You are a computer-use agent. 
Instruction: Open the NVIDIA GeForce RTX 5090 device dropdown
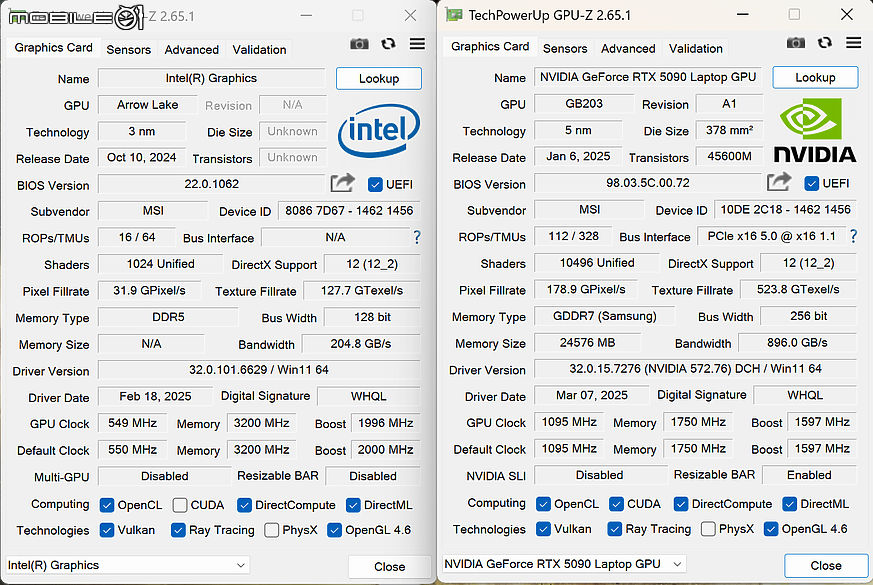pos(563,564)
